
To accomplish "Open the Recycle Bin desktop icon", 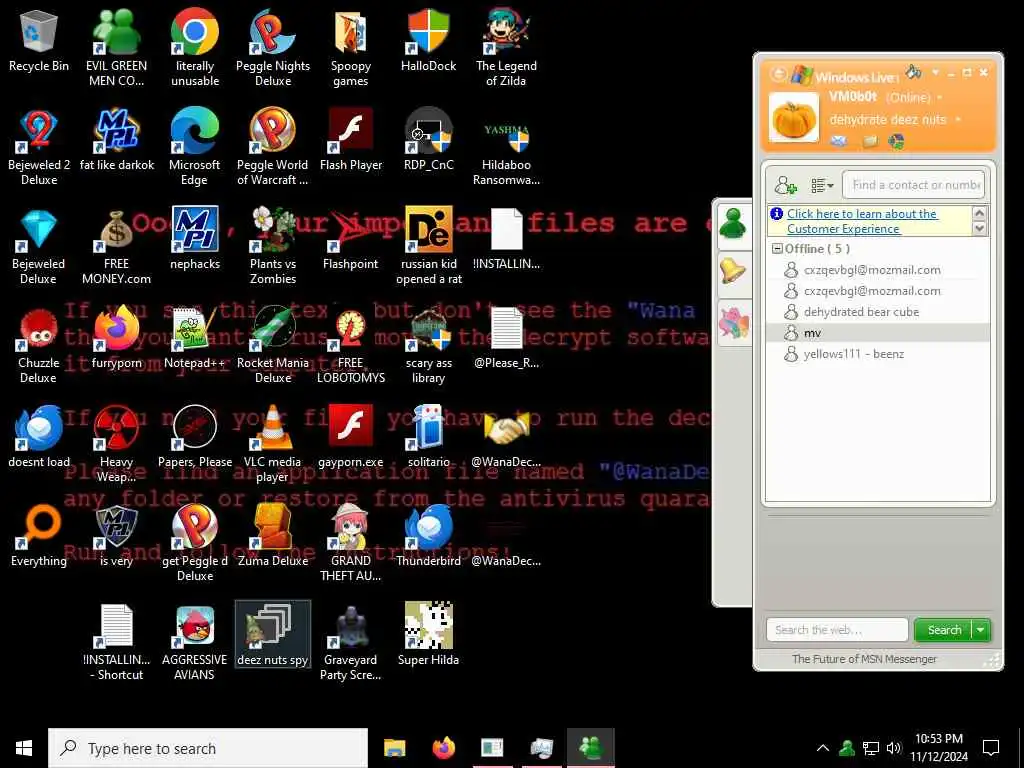I will 39,41.
